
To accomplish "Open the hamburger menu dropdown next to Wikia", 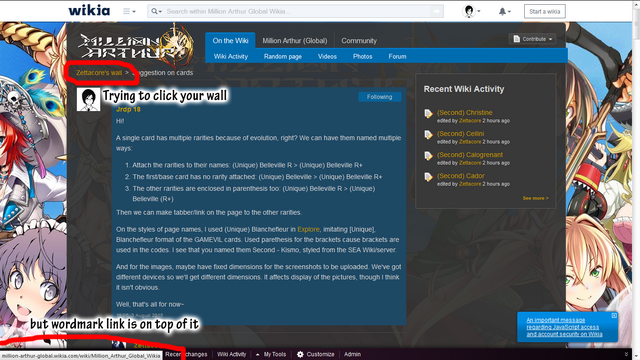I will tap(129, 11).
